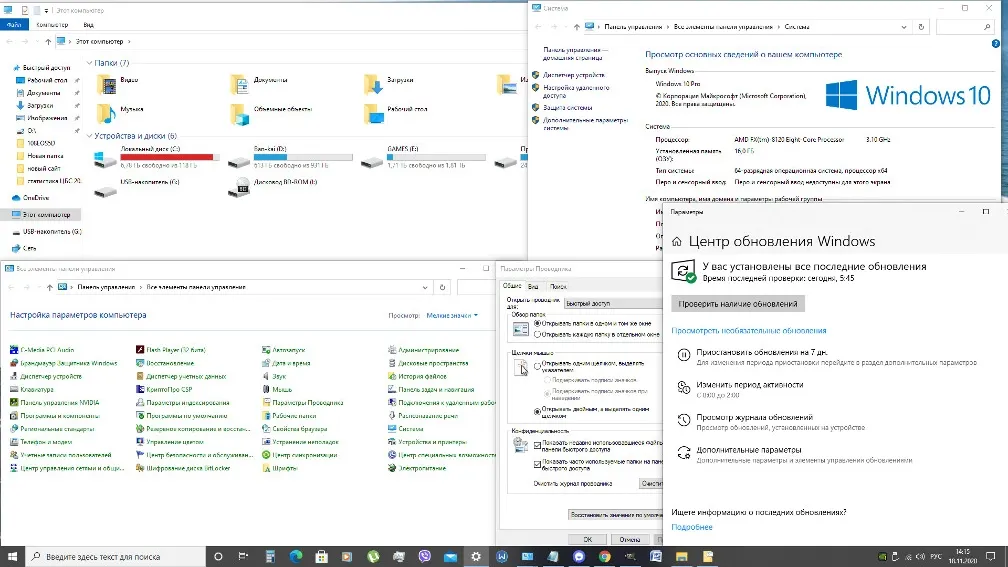This screenshot has height=567, width=1008.
Task: Select 'Открывать папки в одном и том же окне'
Action: 537,323
